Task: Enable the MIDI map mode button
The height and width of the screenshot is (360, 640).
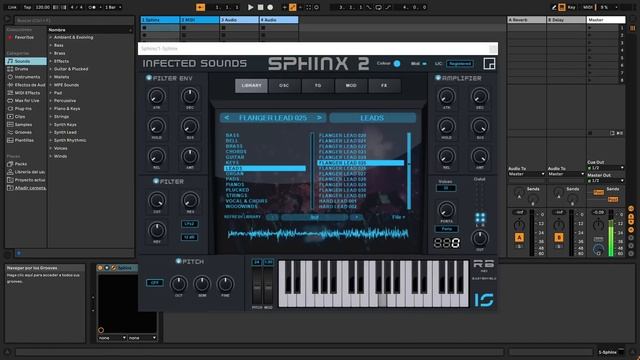Action: tap(587, 7)
